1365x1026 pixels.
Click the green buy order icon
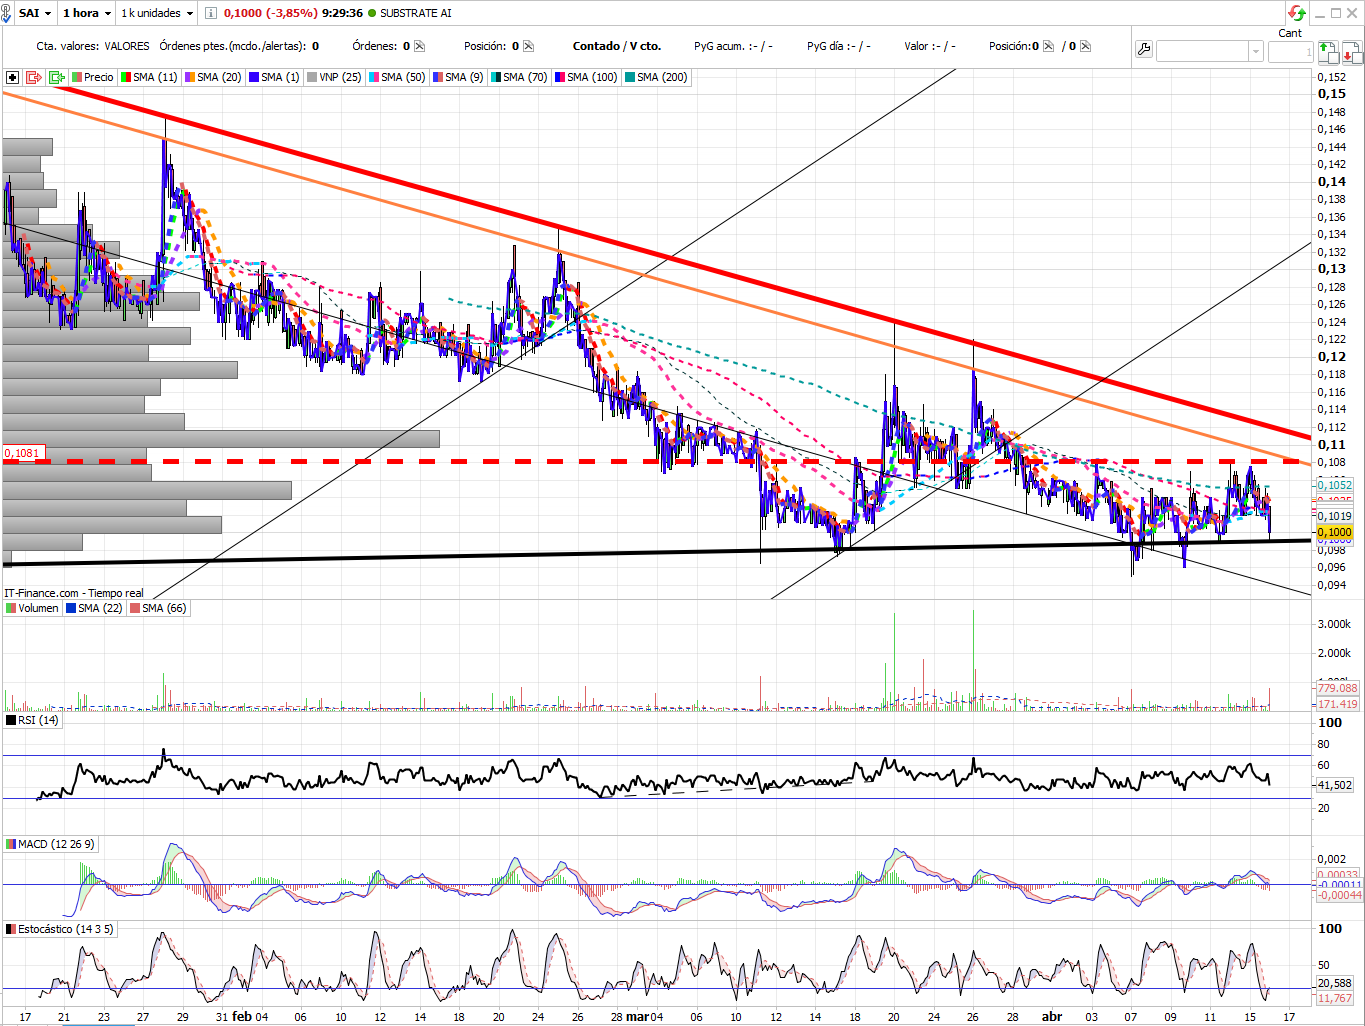[1327, 51]
